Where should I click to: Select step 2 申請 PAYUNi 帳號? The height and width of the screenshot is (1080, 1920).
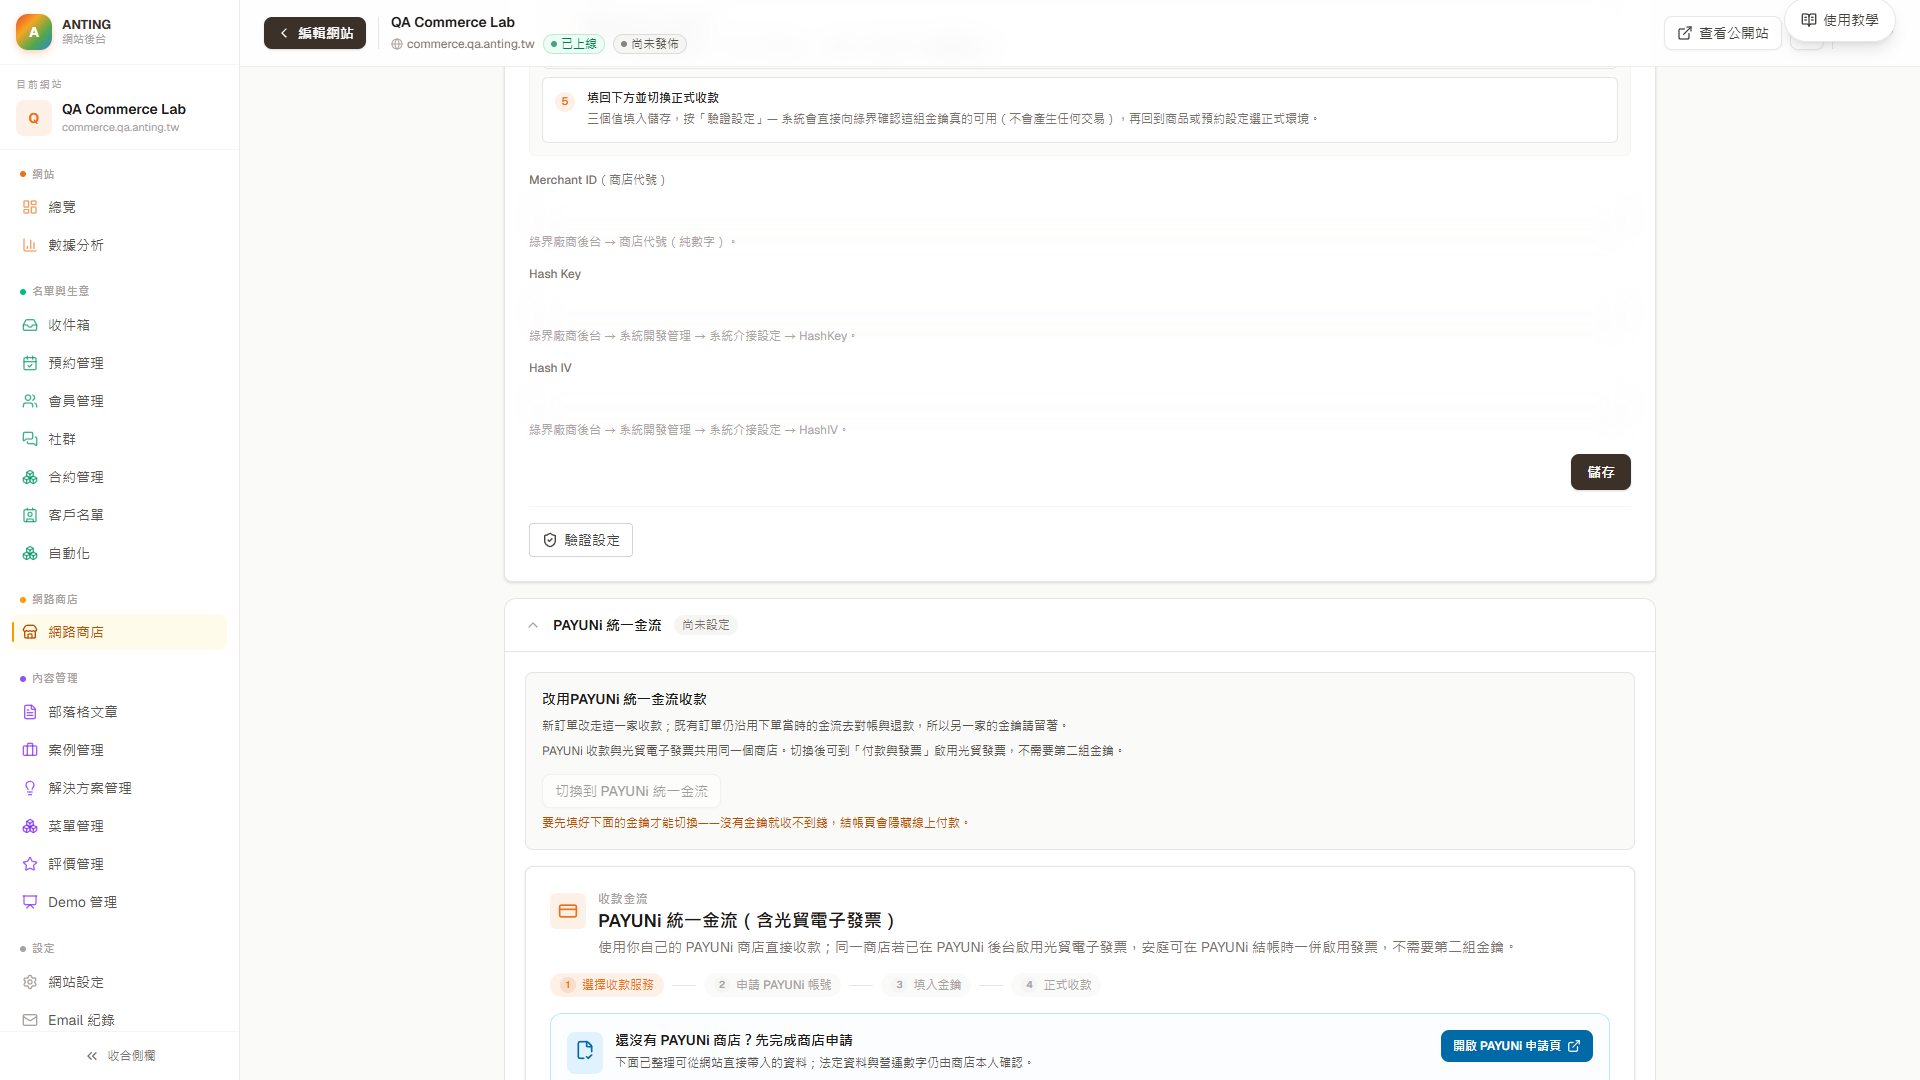click(773, 985)
